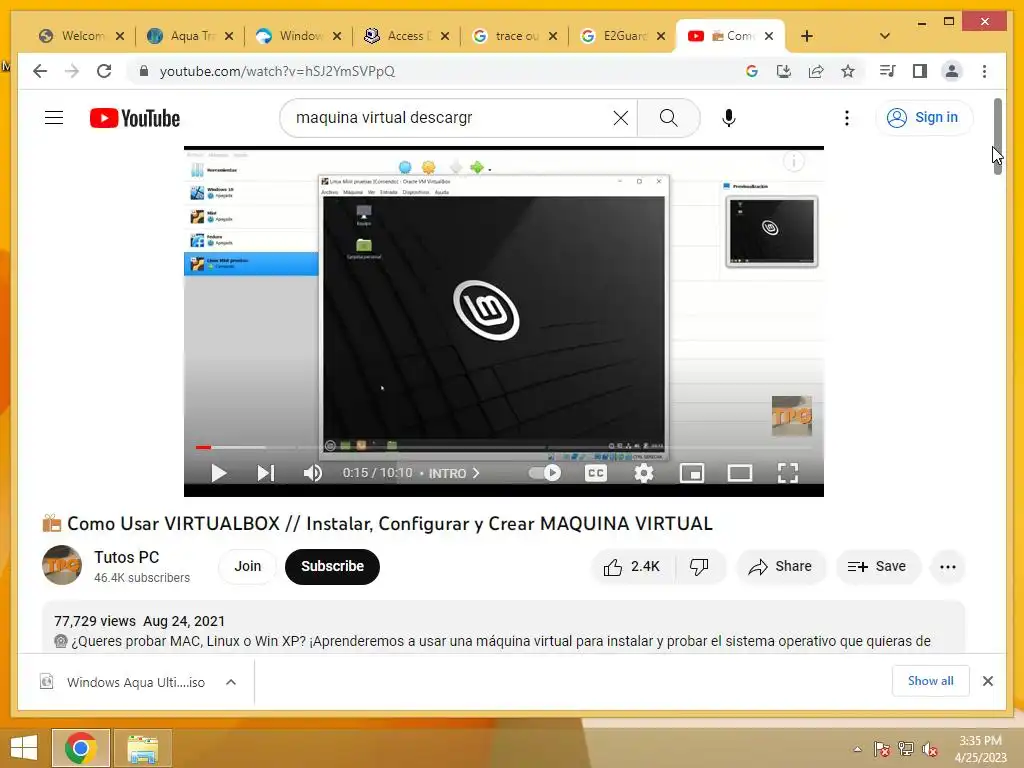Image resolution: width=1024 pixels, height=768 pixels.
Task: Click the Join button
Action: pyautogui.click(x=248, y=566)
